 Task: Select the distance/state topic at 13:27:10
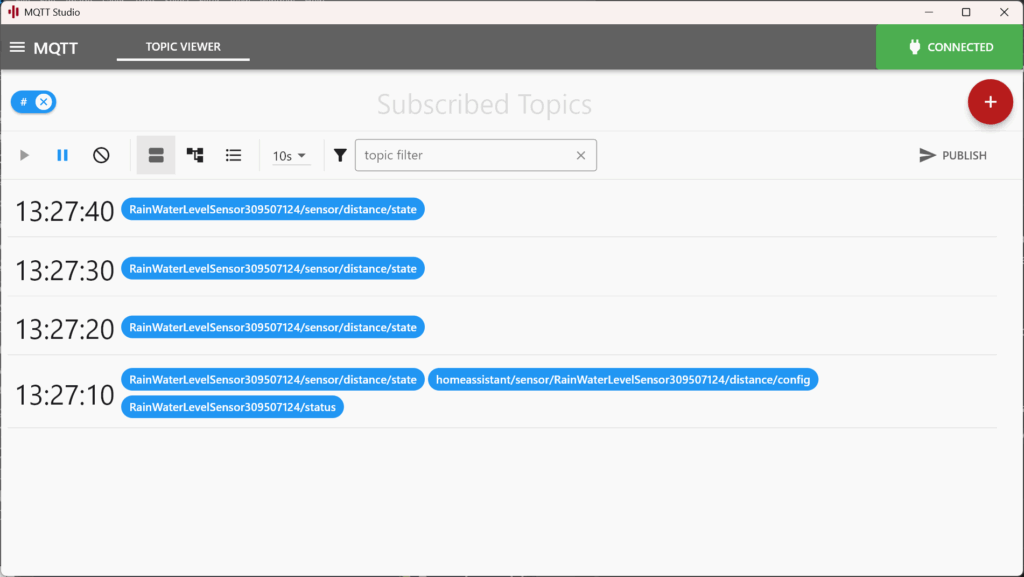pyautogui.click(x=273, y=379)
